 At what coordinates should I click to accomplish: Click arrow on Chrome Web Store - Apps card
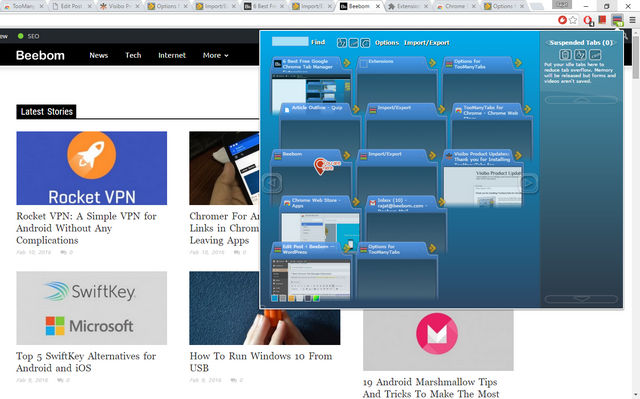click(x=356, y=202)
